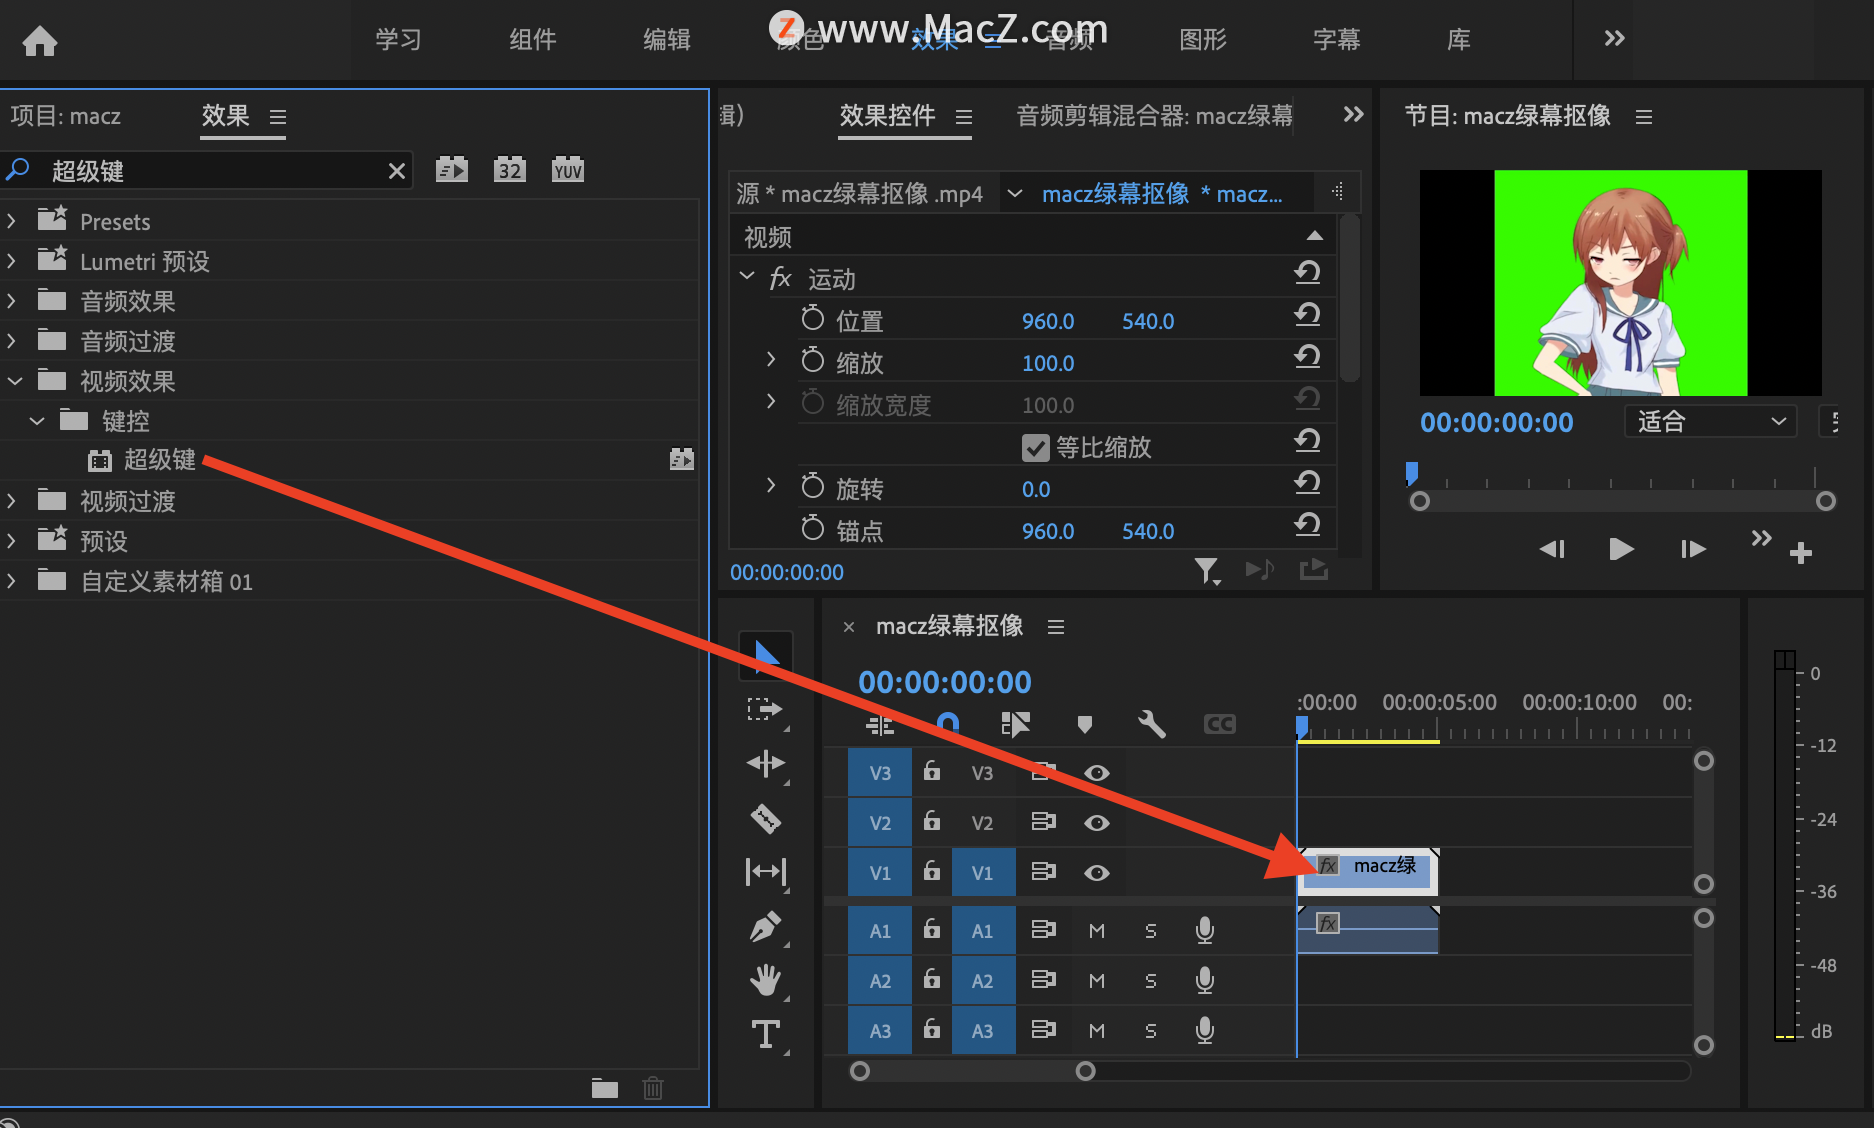
Task: Reset Rotation parameter
Action: click(x=1307, y=483)
